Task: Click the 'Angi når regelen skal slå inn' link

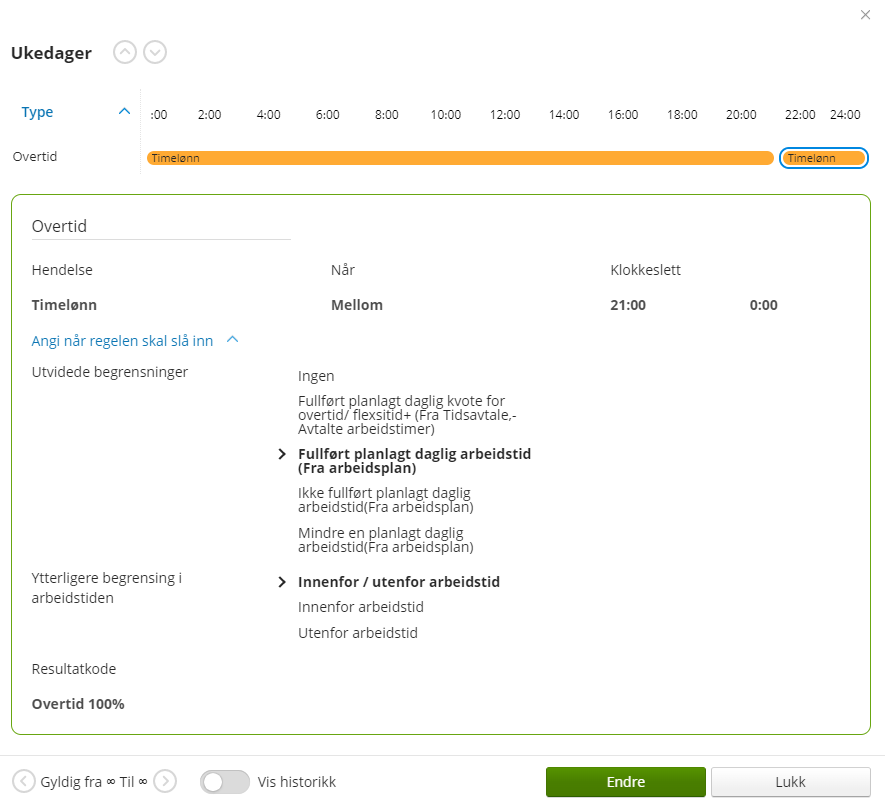Action: pyautogui.click(x=122, y=341)
